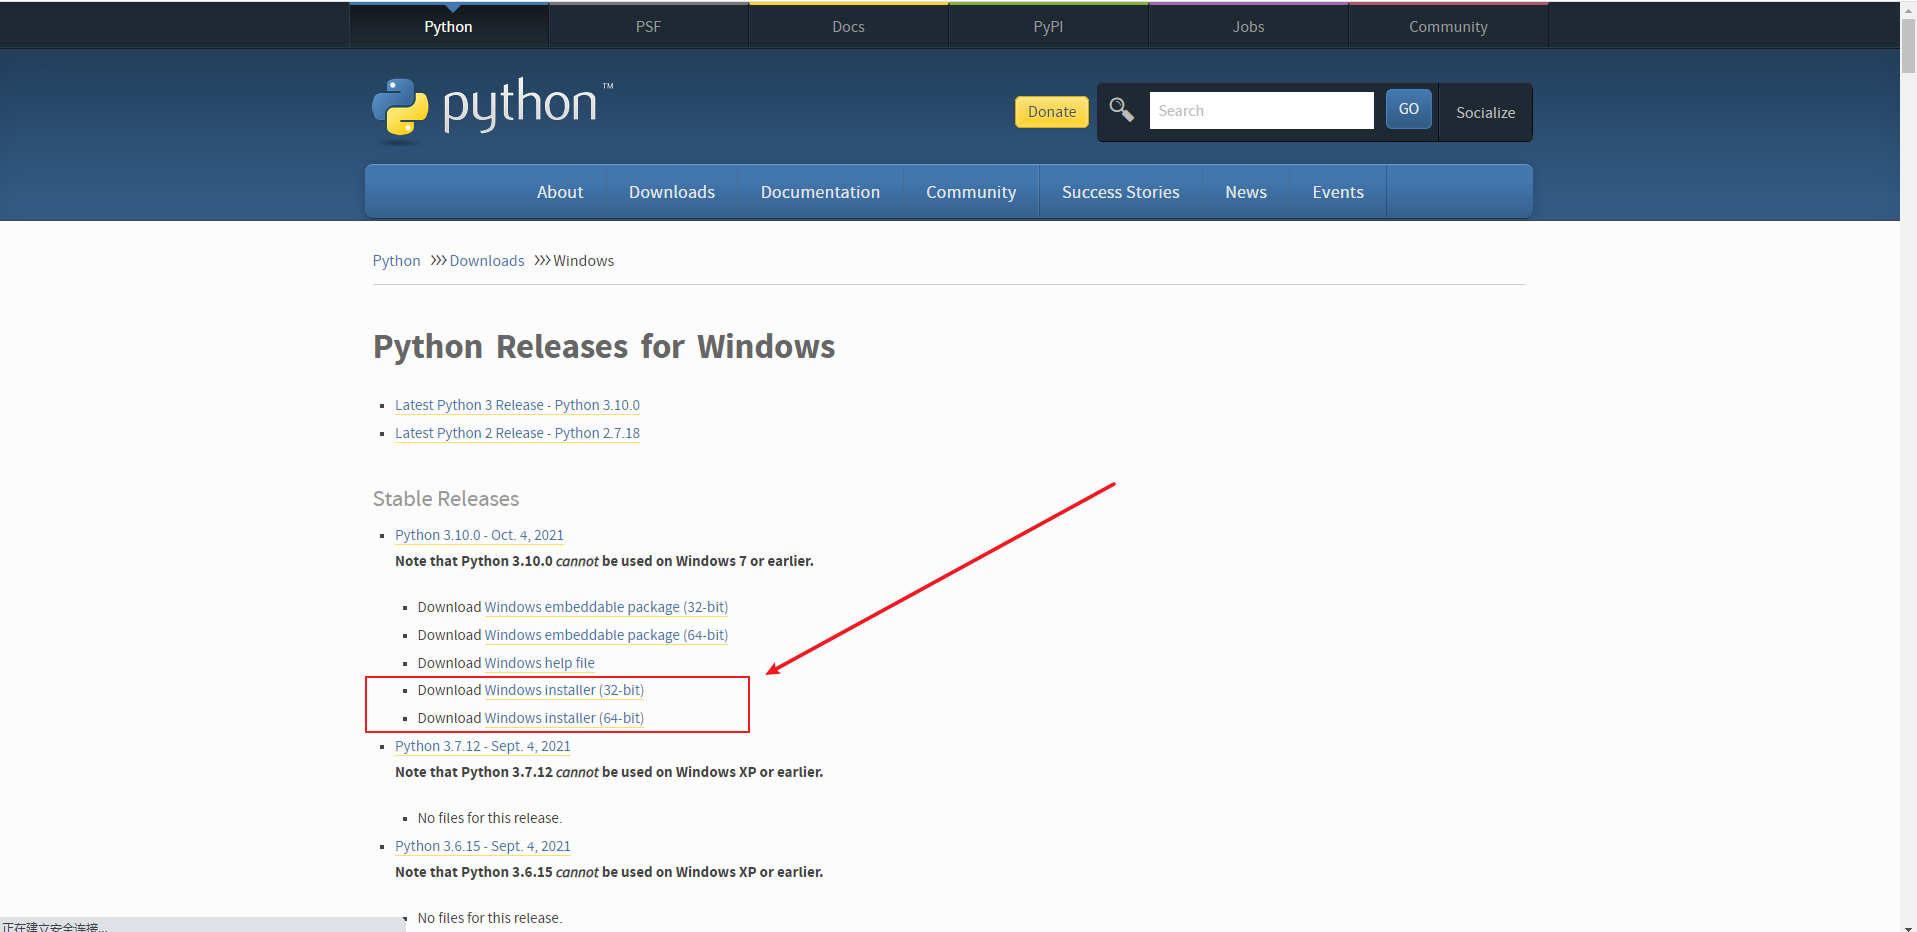
Task: Go to Downloads breadcrumb link
Action: pos(487,261)
